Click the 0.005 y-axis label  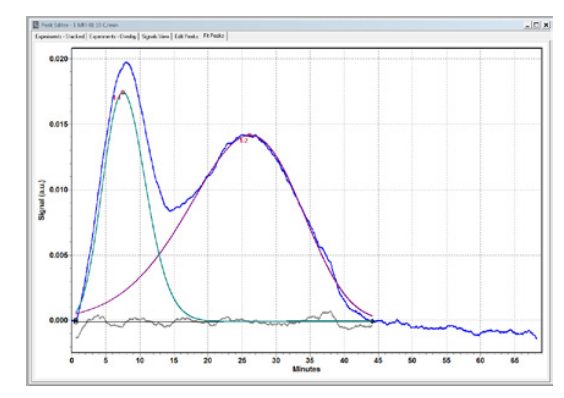click(x=58, y=255)
